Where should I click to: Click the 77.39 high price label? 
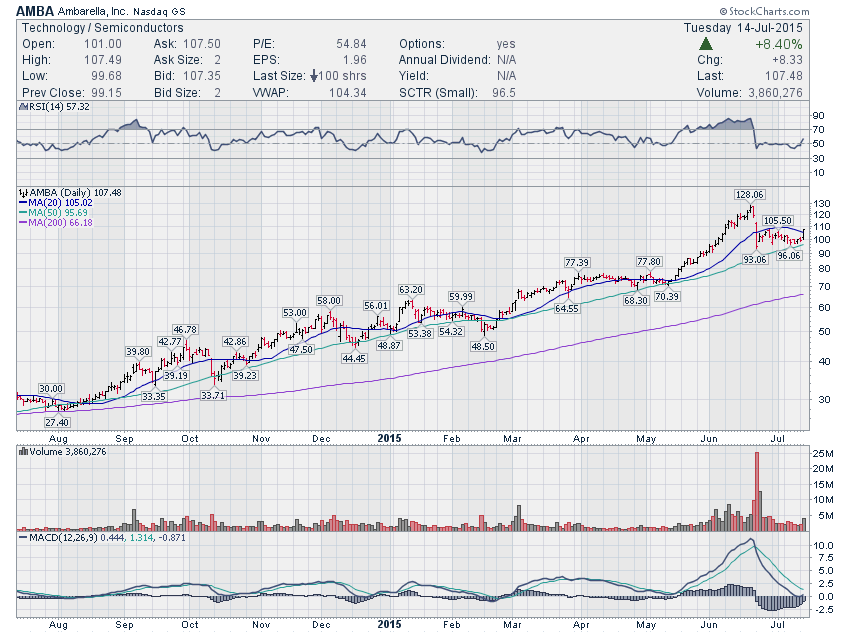tap(577, 262)
